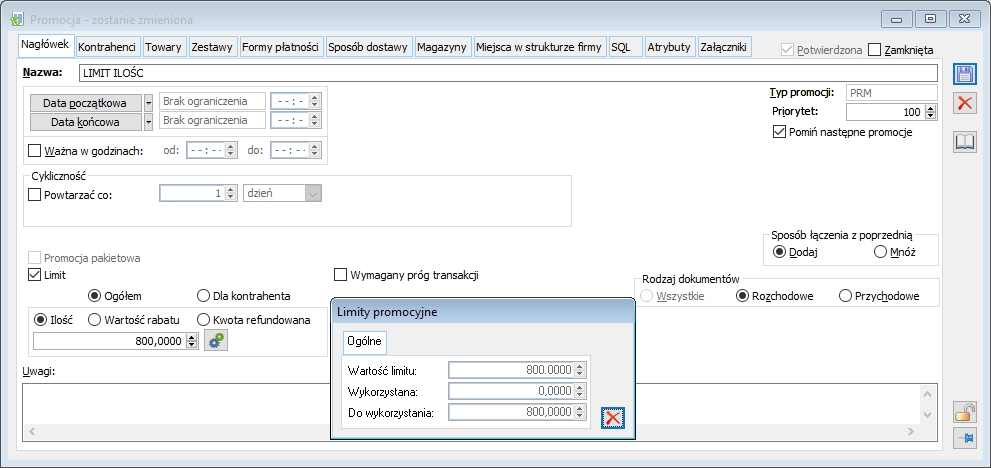This screenshot has width=991, height=468.
Task: Click the start time spinner arrows
Action: coord(315,101)
